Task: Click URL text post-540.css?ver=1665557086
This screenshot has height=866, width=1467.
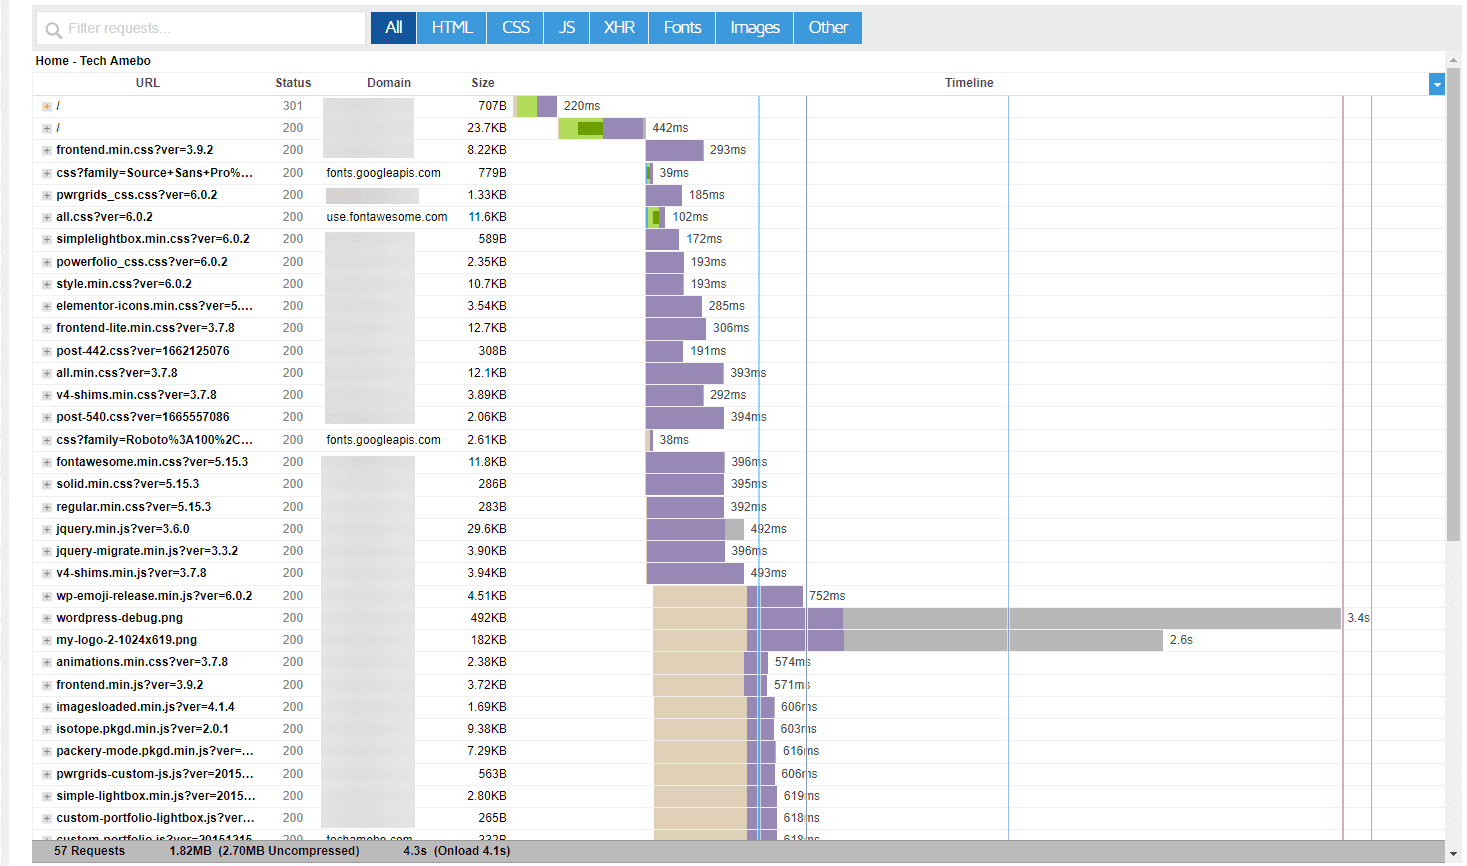Action: click(x=143, y=417)
